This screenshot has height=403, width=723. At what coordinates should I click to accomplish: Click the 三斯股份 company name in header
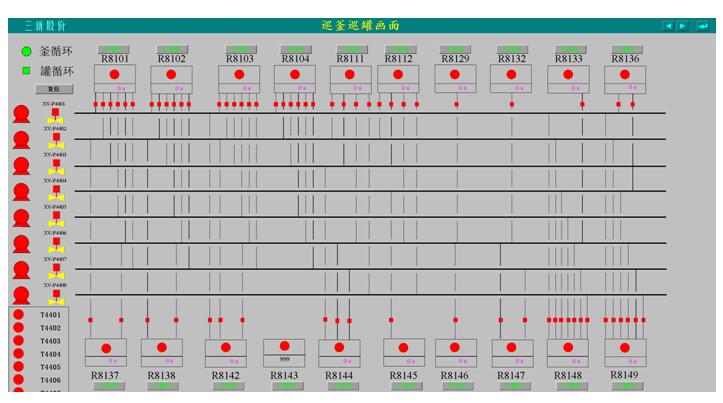tap(45, 26)
